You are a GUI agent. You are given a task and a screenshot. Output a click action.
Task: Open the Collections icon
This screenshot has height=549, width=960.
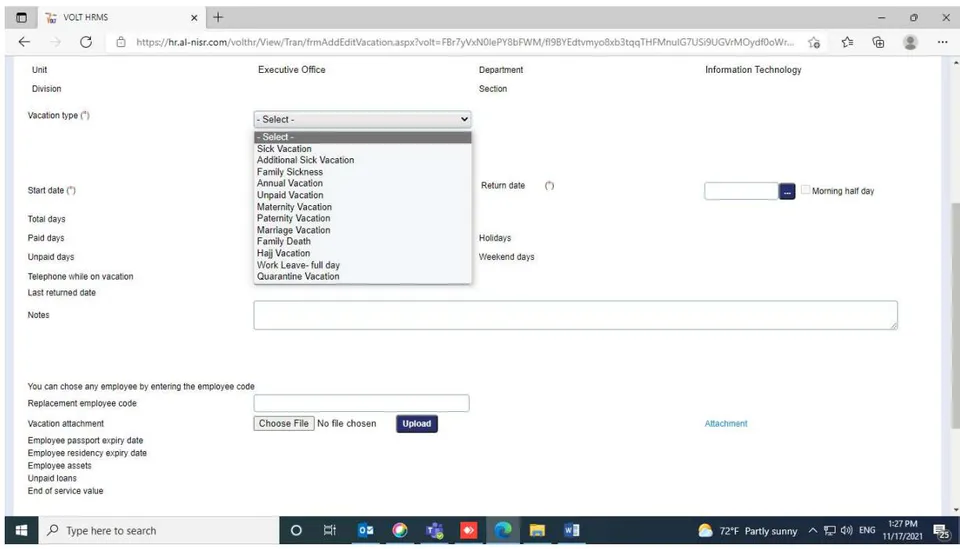[x=878, y=42]
